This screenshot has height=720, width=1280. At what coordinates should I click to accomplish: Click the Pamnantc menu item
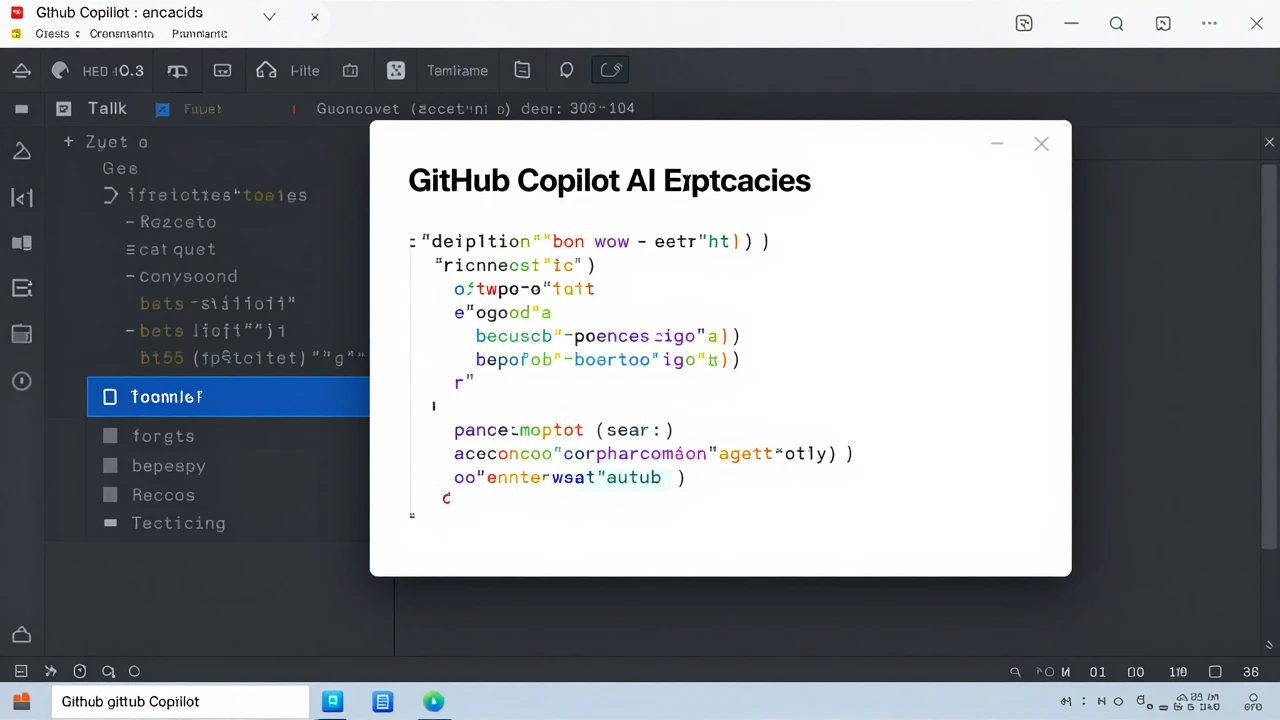click(x=200, y=34)
